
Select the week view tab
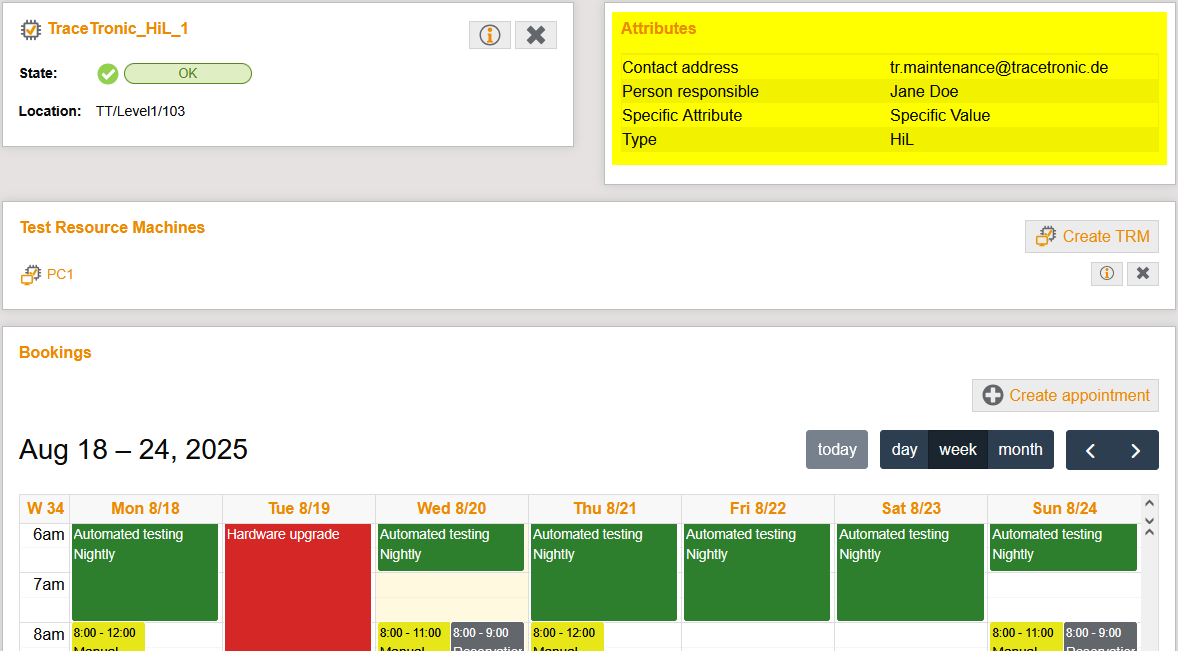958,450
